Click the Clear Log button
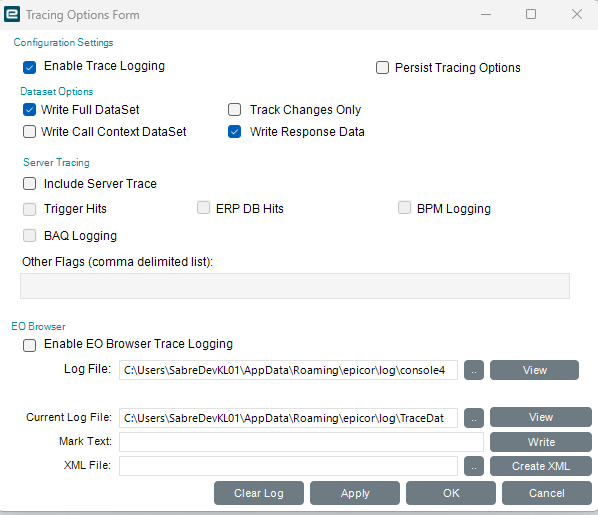598x515 pixels. (x=259, y=493)
